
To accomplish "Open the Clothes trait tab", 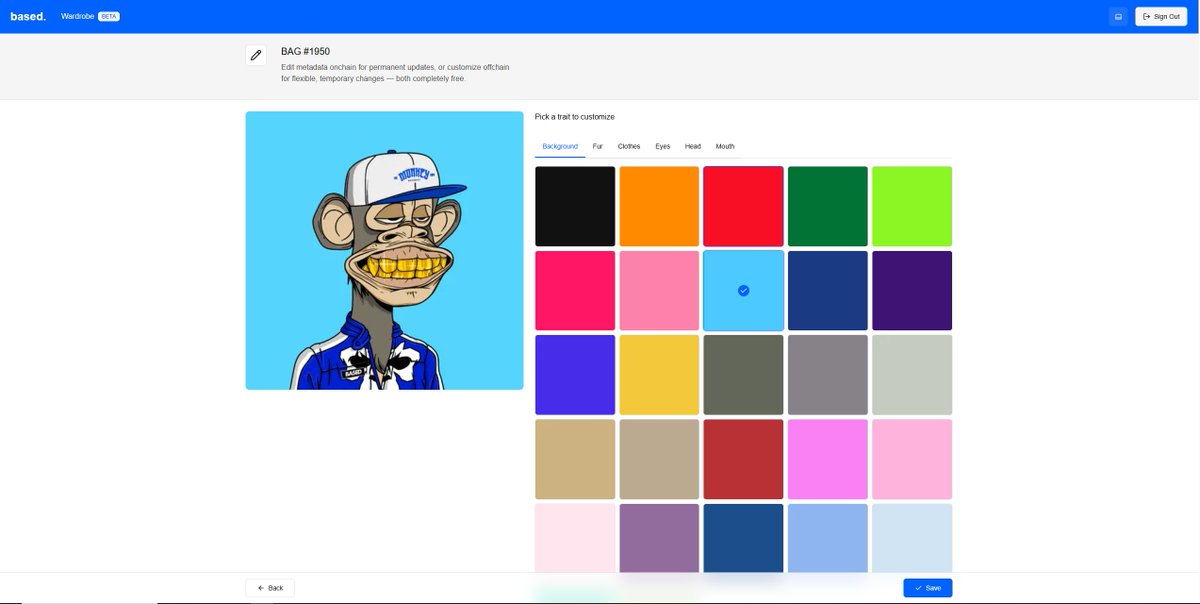I will [x=629, y=146].
